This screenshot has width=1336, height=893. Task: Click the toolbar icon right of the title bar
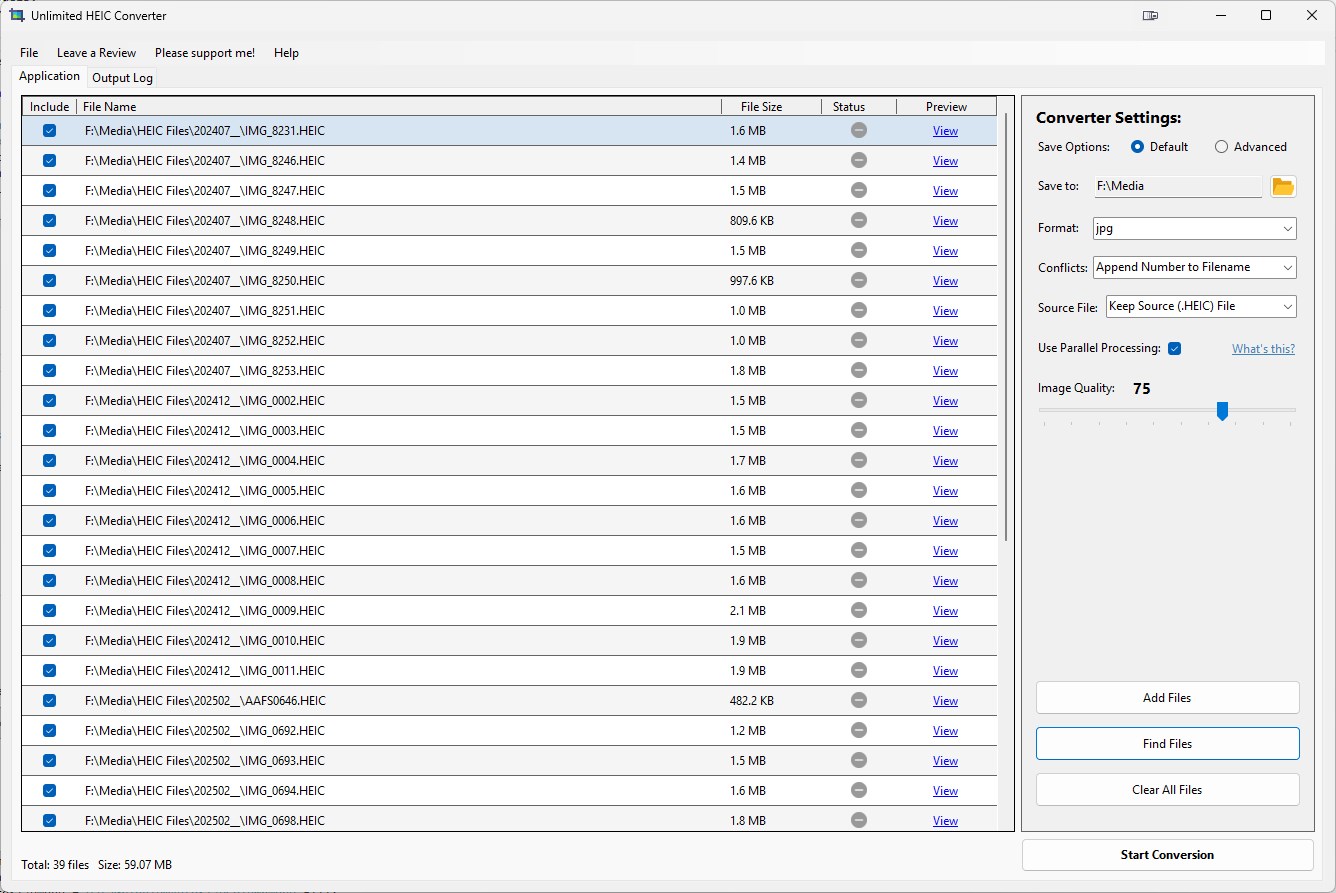pos(1150,15)
